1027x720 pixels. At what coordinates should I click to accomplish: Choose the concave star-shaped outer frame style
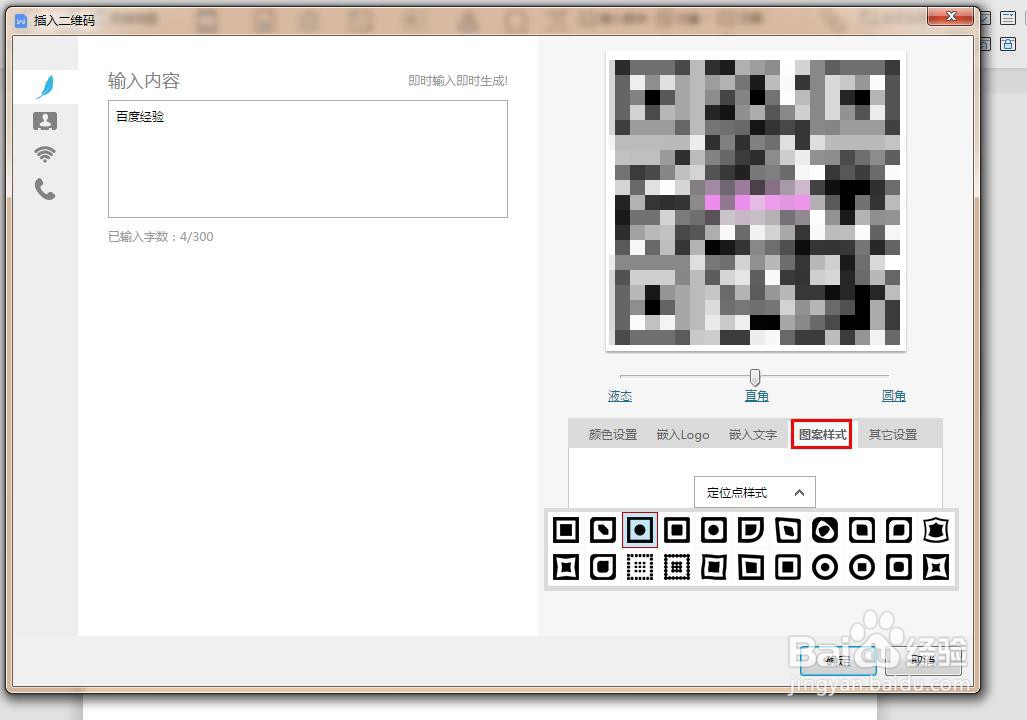[x=936, y=567]
